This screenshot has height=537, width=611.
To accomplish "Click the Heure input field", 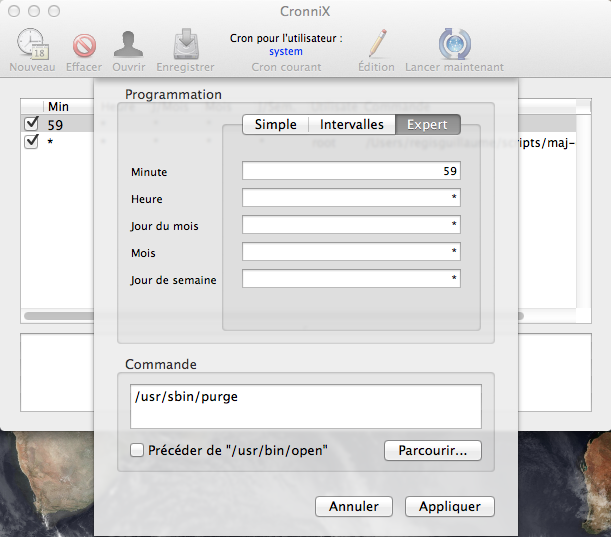I will 351,198.
